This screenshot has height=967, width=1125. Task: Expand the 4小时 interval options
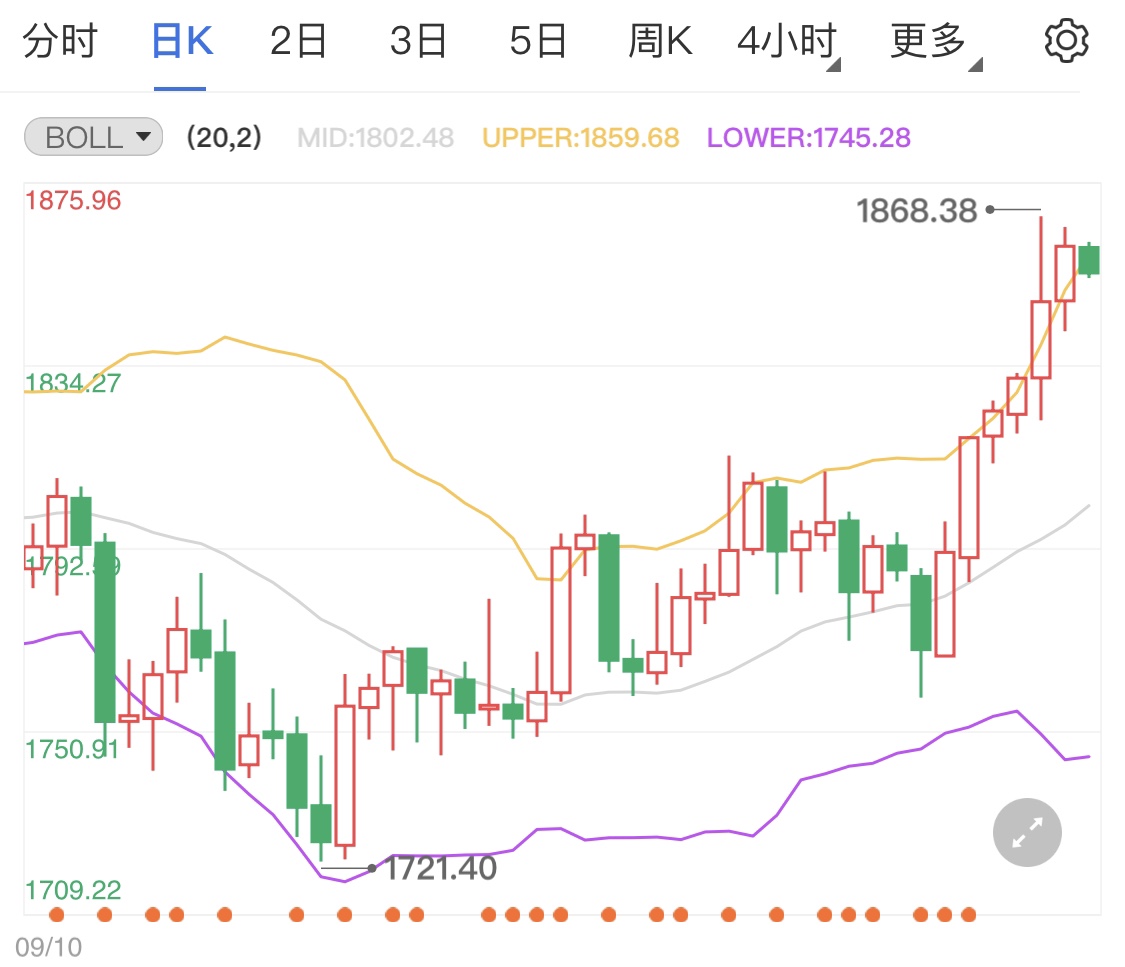(x=787, y=40)
